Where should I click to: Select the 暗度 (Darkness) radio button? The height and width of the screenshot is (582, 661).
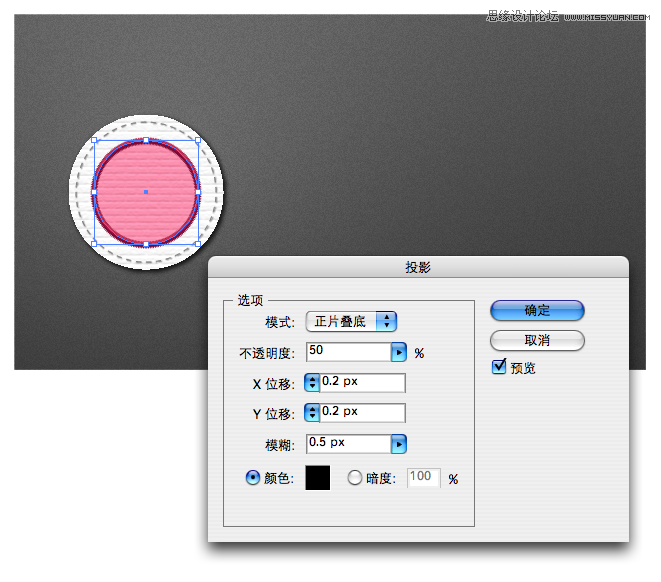point(355,477)
